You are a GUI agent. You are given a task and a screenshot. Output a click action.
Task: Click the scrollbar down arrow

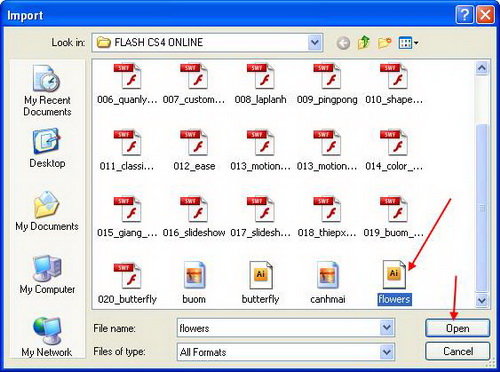click(482, 300)
